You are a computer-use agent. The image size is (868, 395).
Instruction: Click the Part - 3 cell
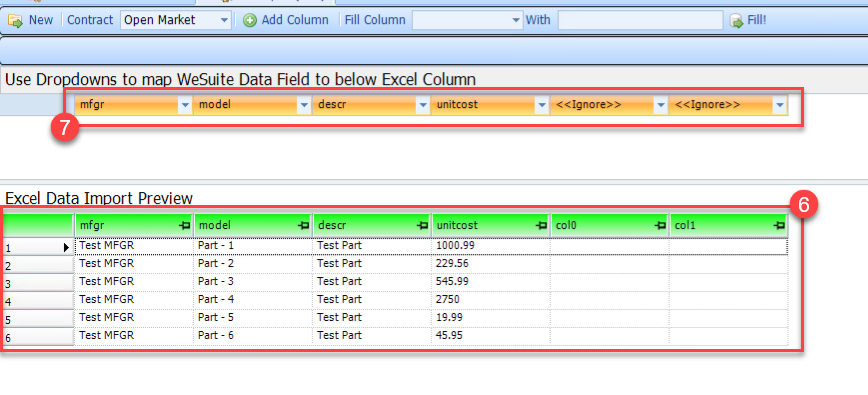tap(253, 282)
